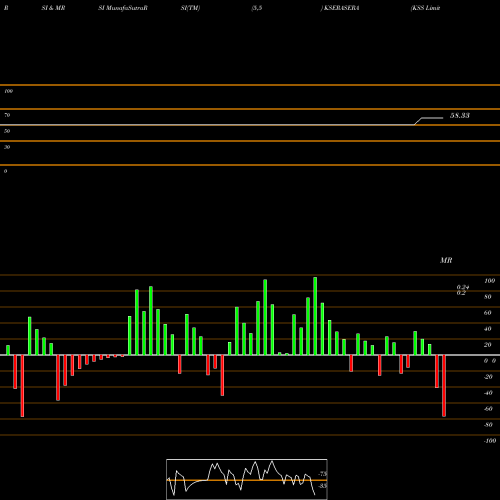The height and width of the screenshot is (500, 500).
Task: Select the MR indicator label
Action: tap(446, 260)
